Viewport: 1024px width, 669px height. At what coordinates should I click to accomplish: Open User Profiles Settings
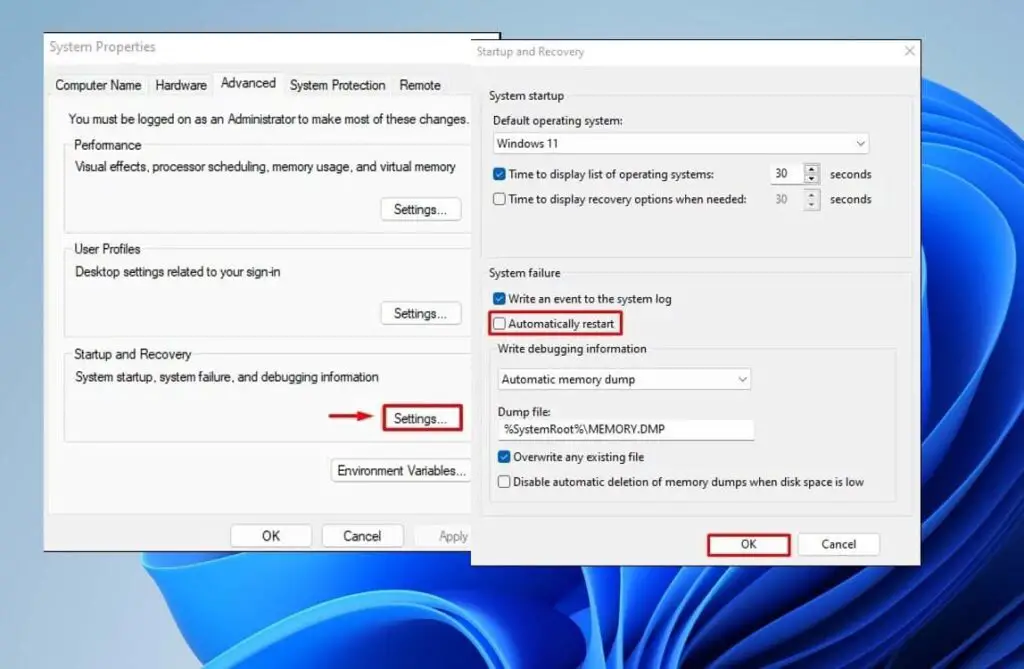pos(420,313)
